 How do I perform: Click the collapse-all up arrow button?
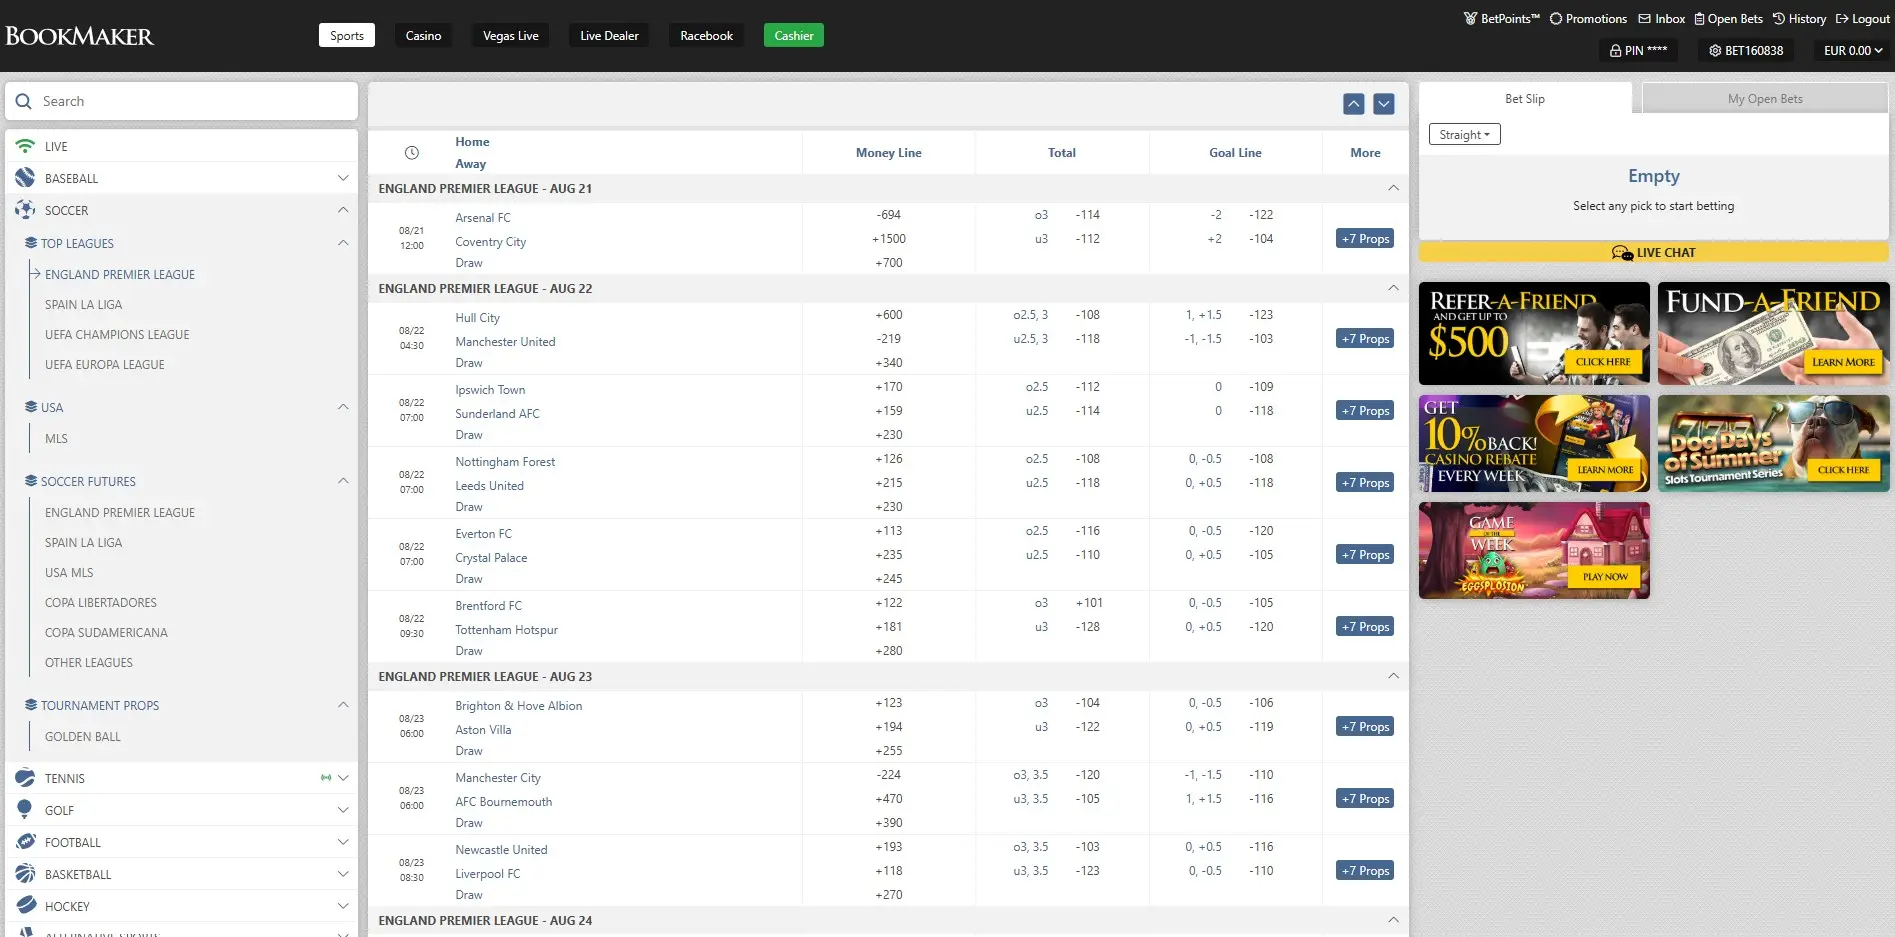click(x=1354, y=104)
